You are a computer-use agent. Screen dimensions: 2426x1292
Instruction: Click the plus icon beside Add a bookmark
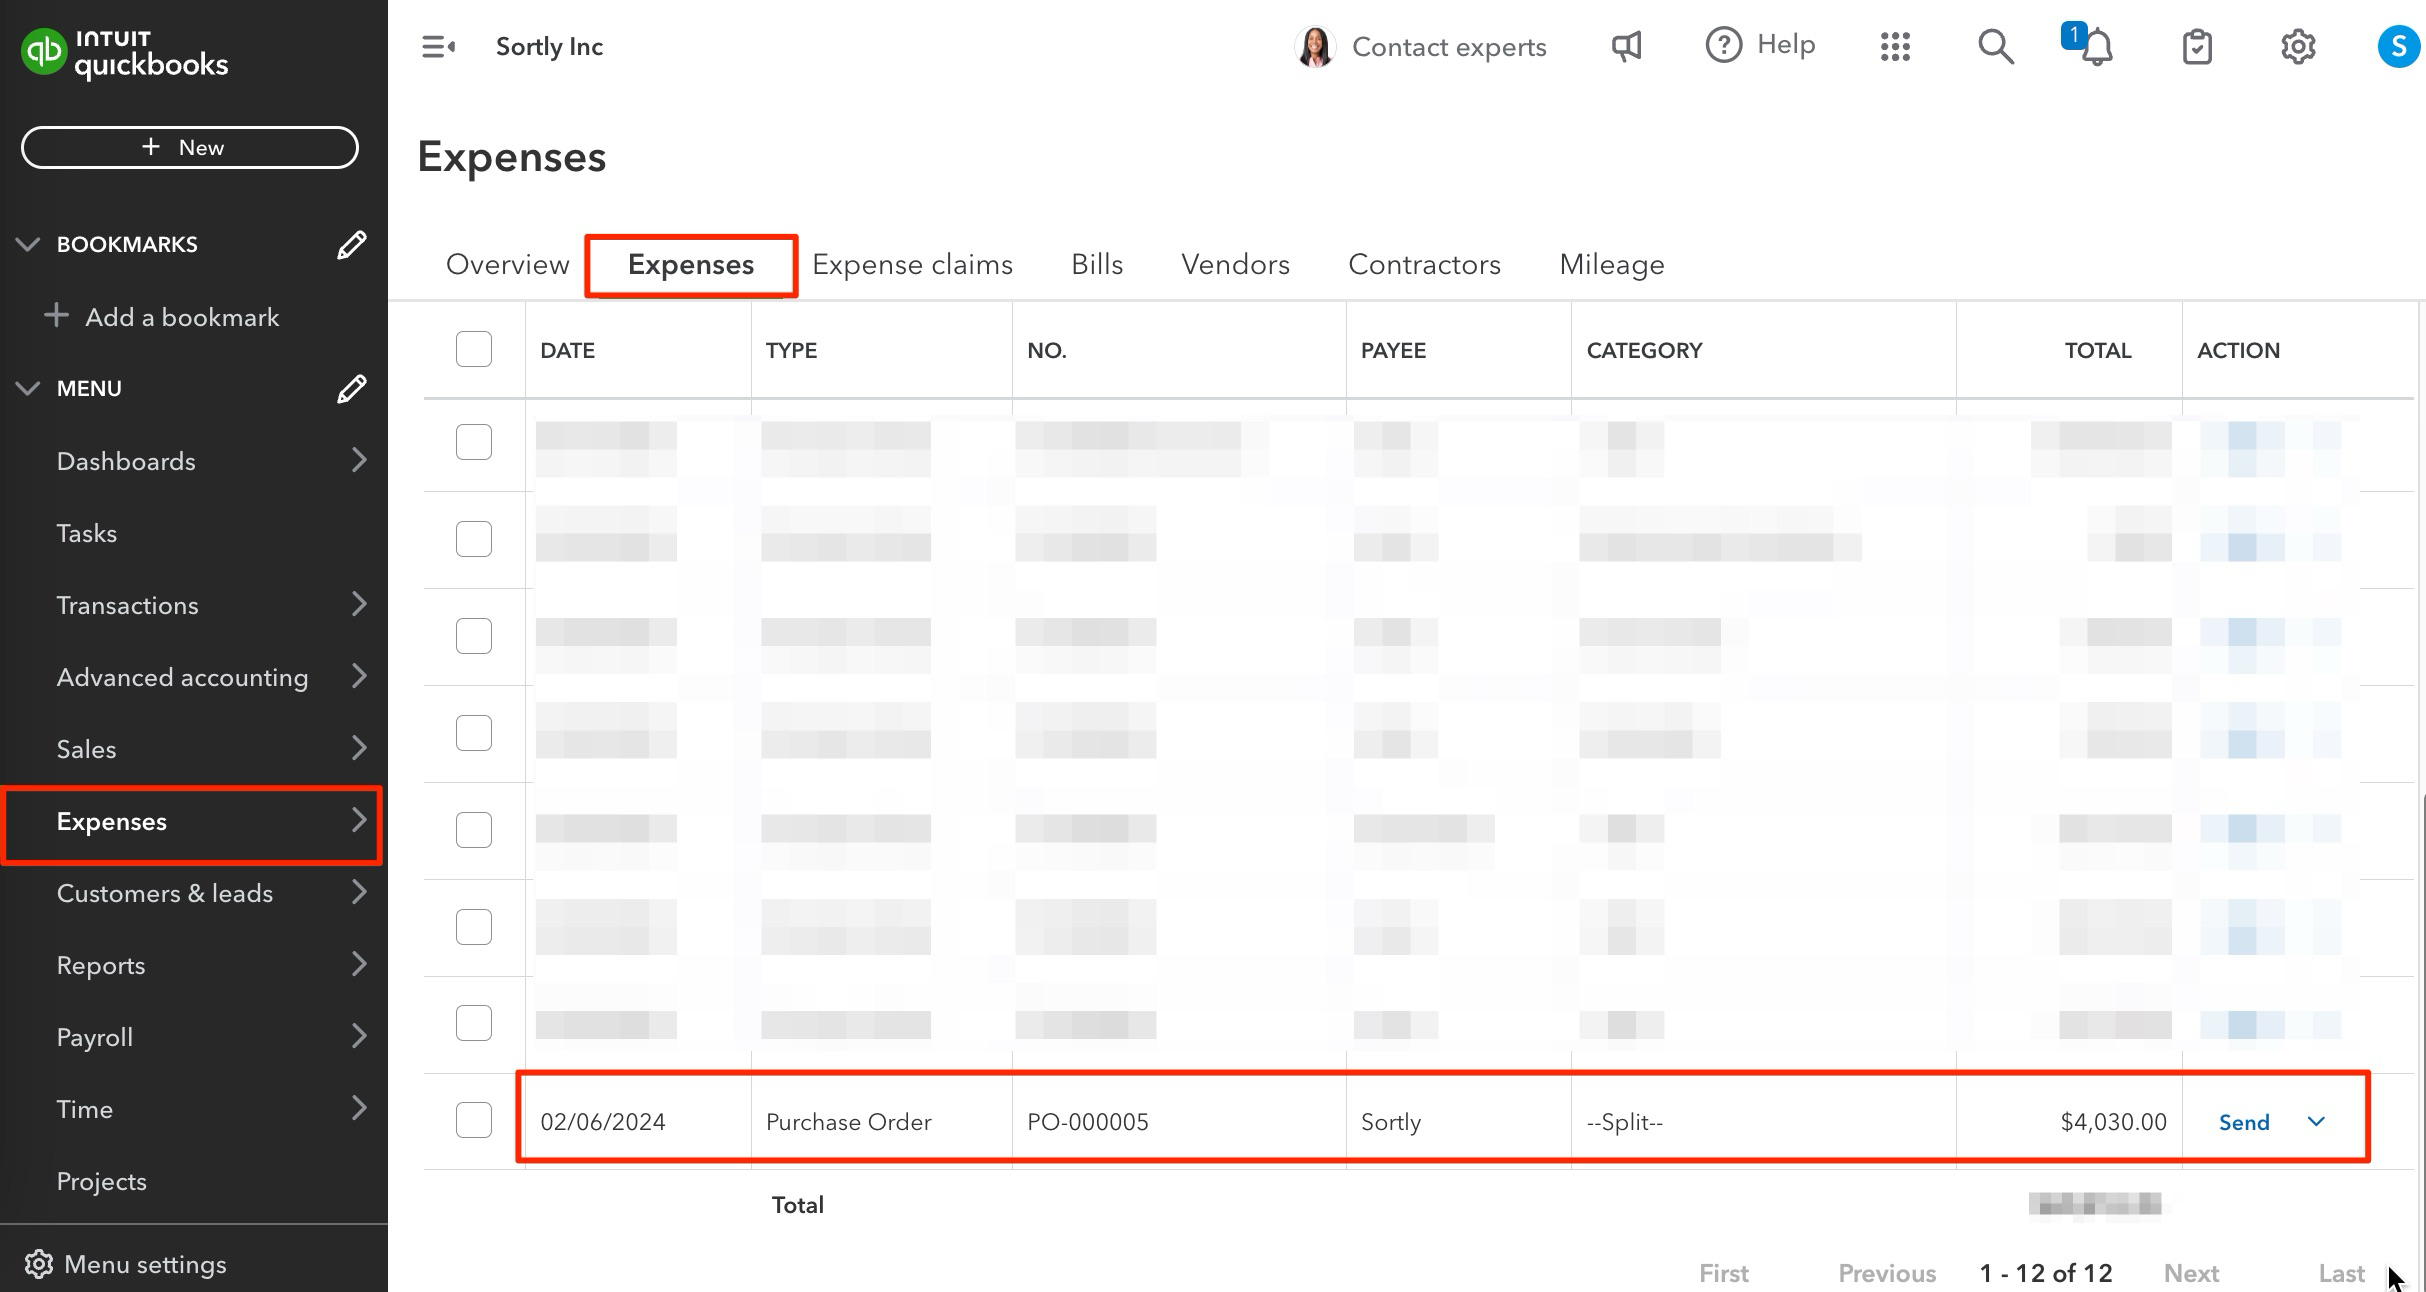click(56, 316)
